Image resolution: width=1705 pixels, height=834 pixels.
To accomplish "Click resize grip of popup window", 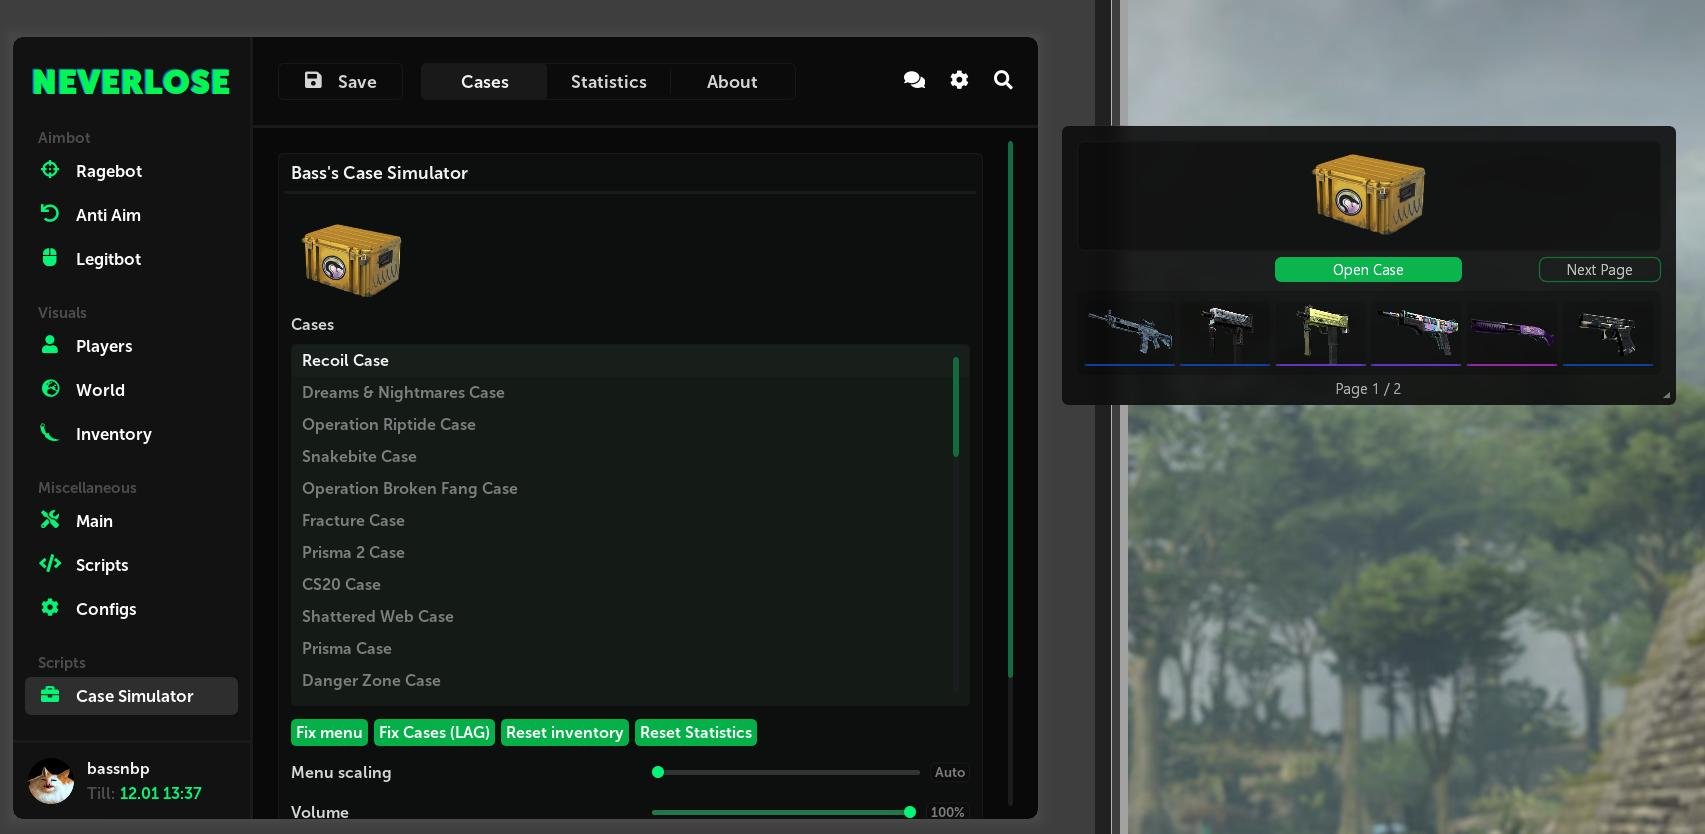I will click(1667, 396).
